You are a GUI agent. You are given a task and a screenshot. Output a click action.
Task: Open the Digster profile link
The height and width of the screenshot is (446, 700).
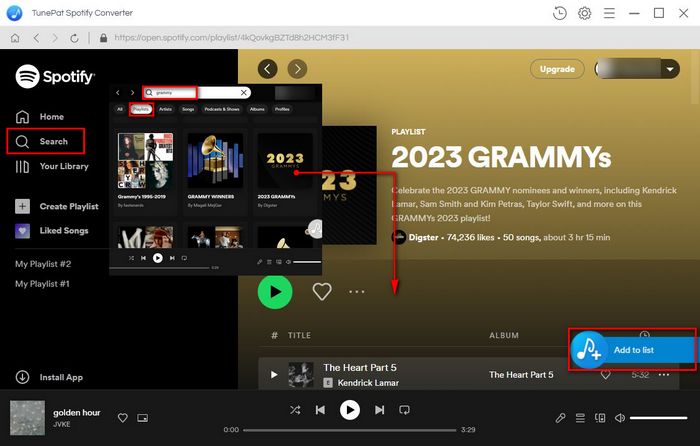pos(423,237)
